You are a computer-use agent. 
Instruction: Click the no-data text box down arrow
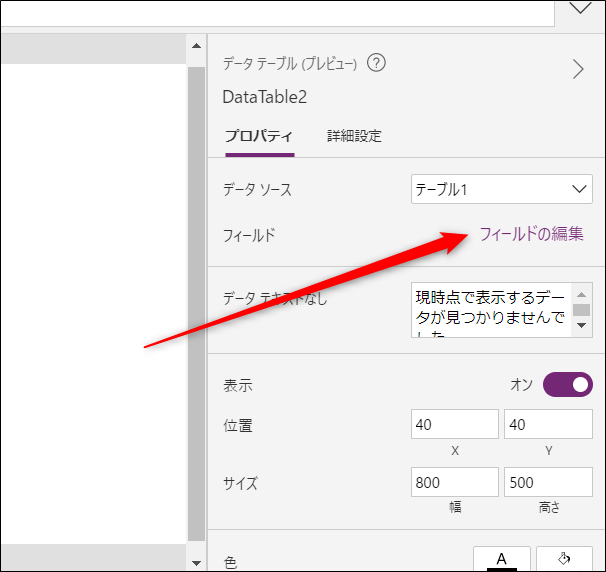[581, 325]
